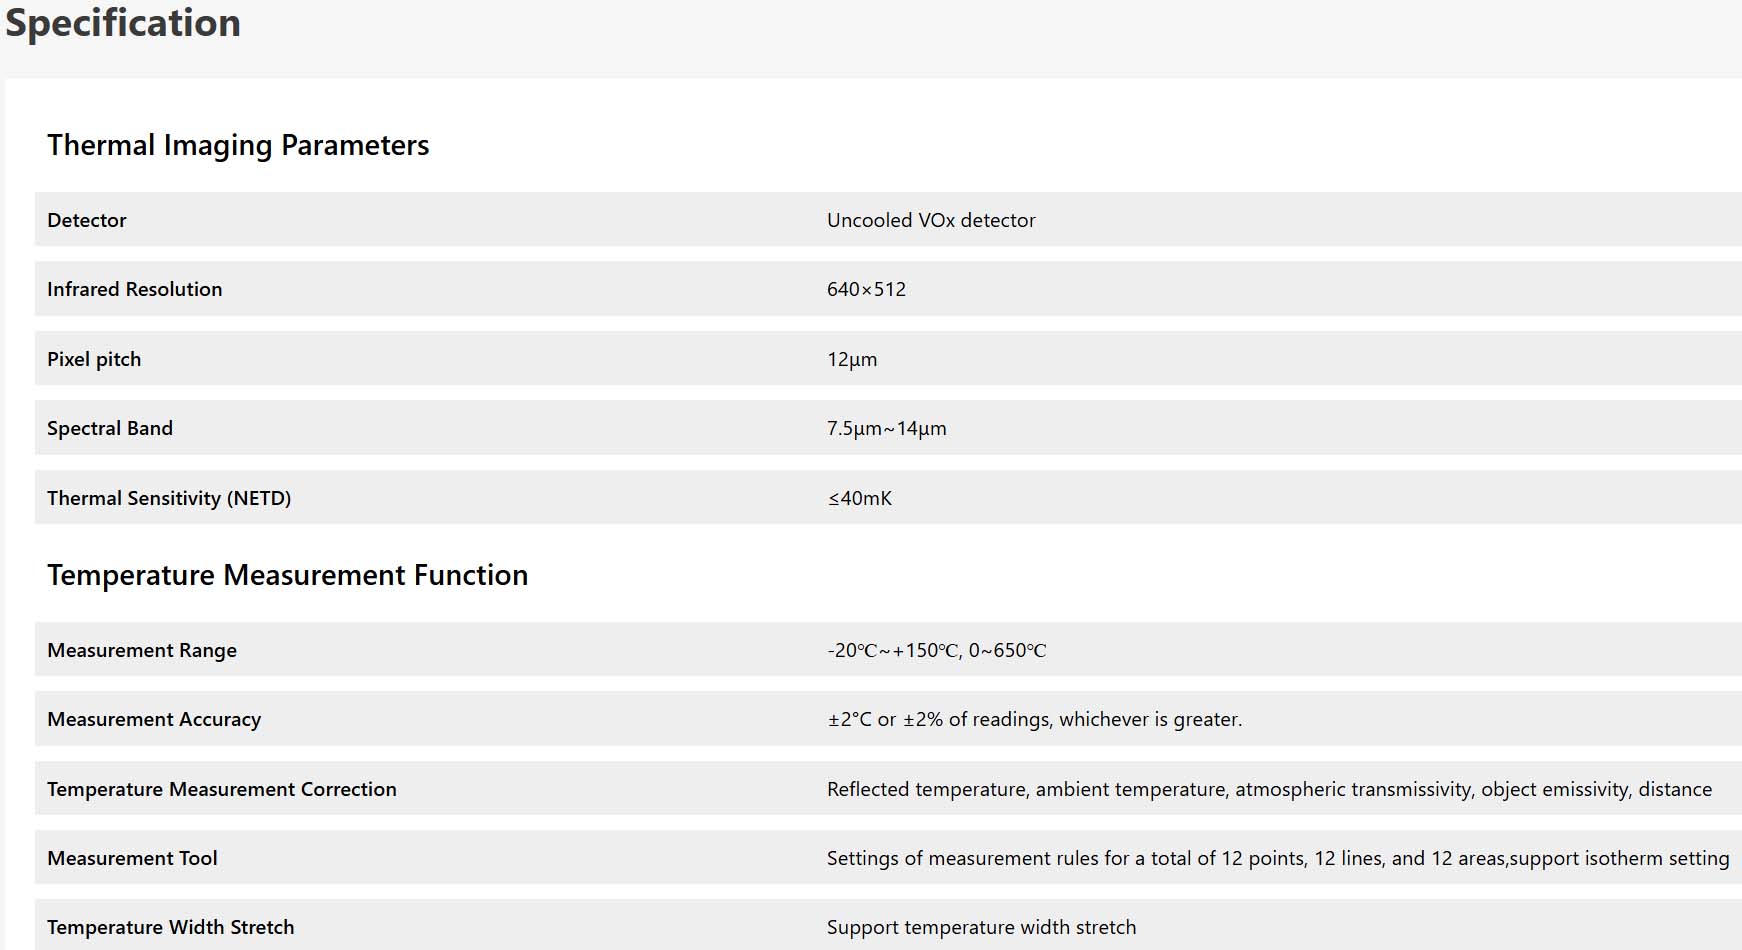
Task: Select the 12μm pixel pitch value
Action: click(x=852, y=359)
